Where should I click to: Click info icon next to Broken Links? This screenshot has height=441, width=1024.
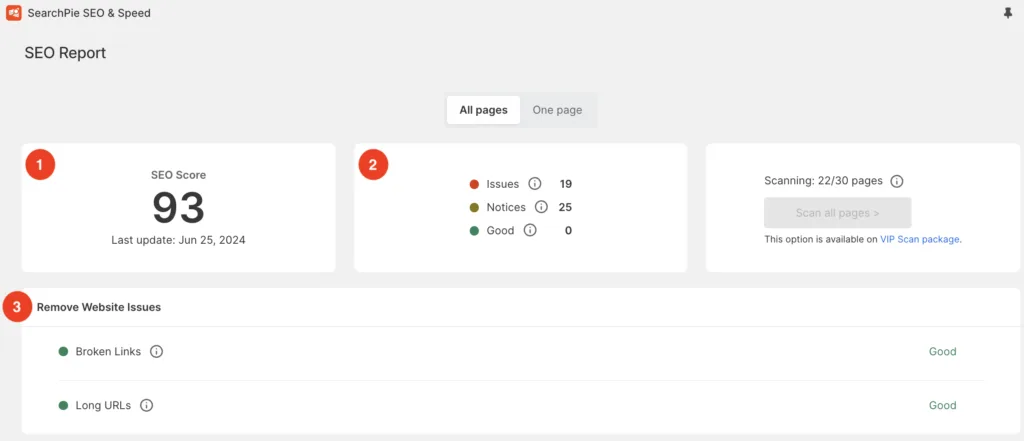(x=156, y=351)
